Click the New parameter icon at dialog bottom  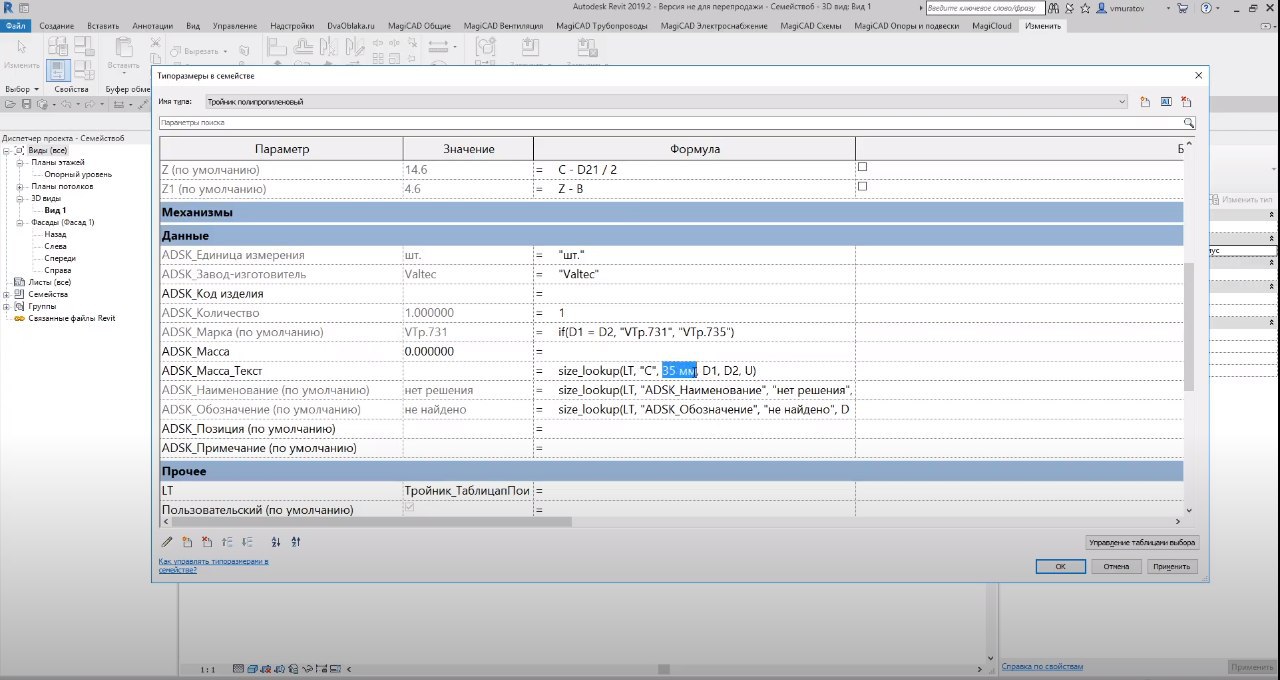point(186,542)
